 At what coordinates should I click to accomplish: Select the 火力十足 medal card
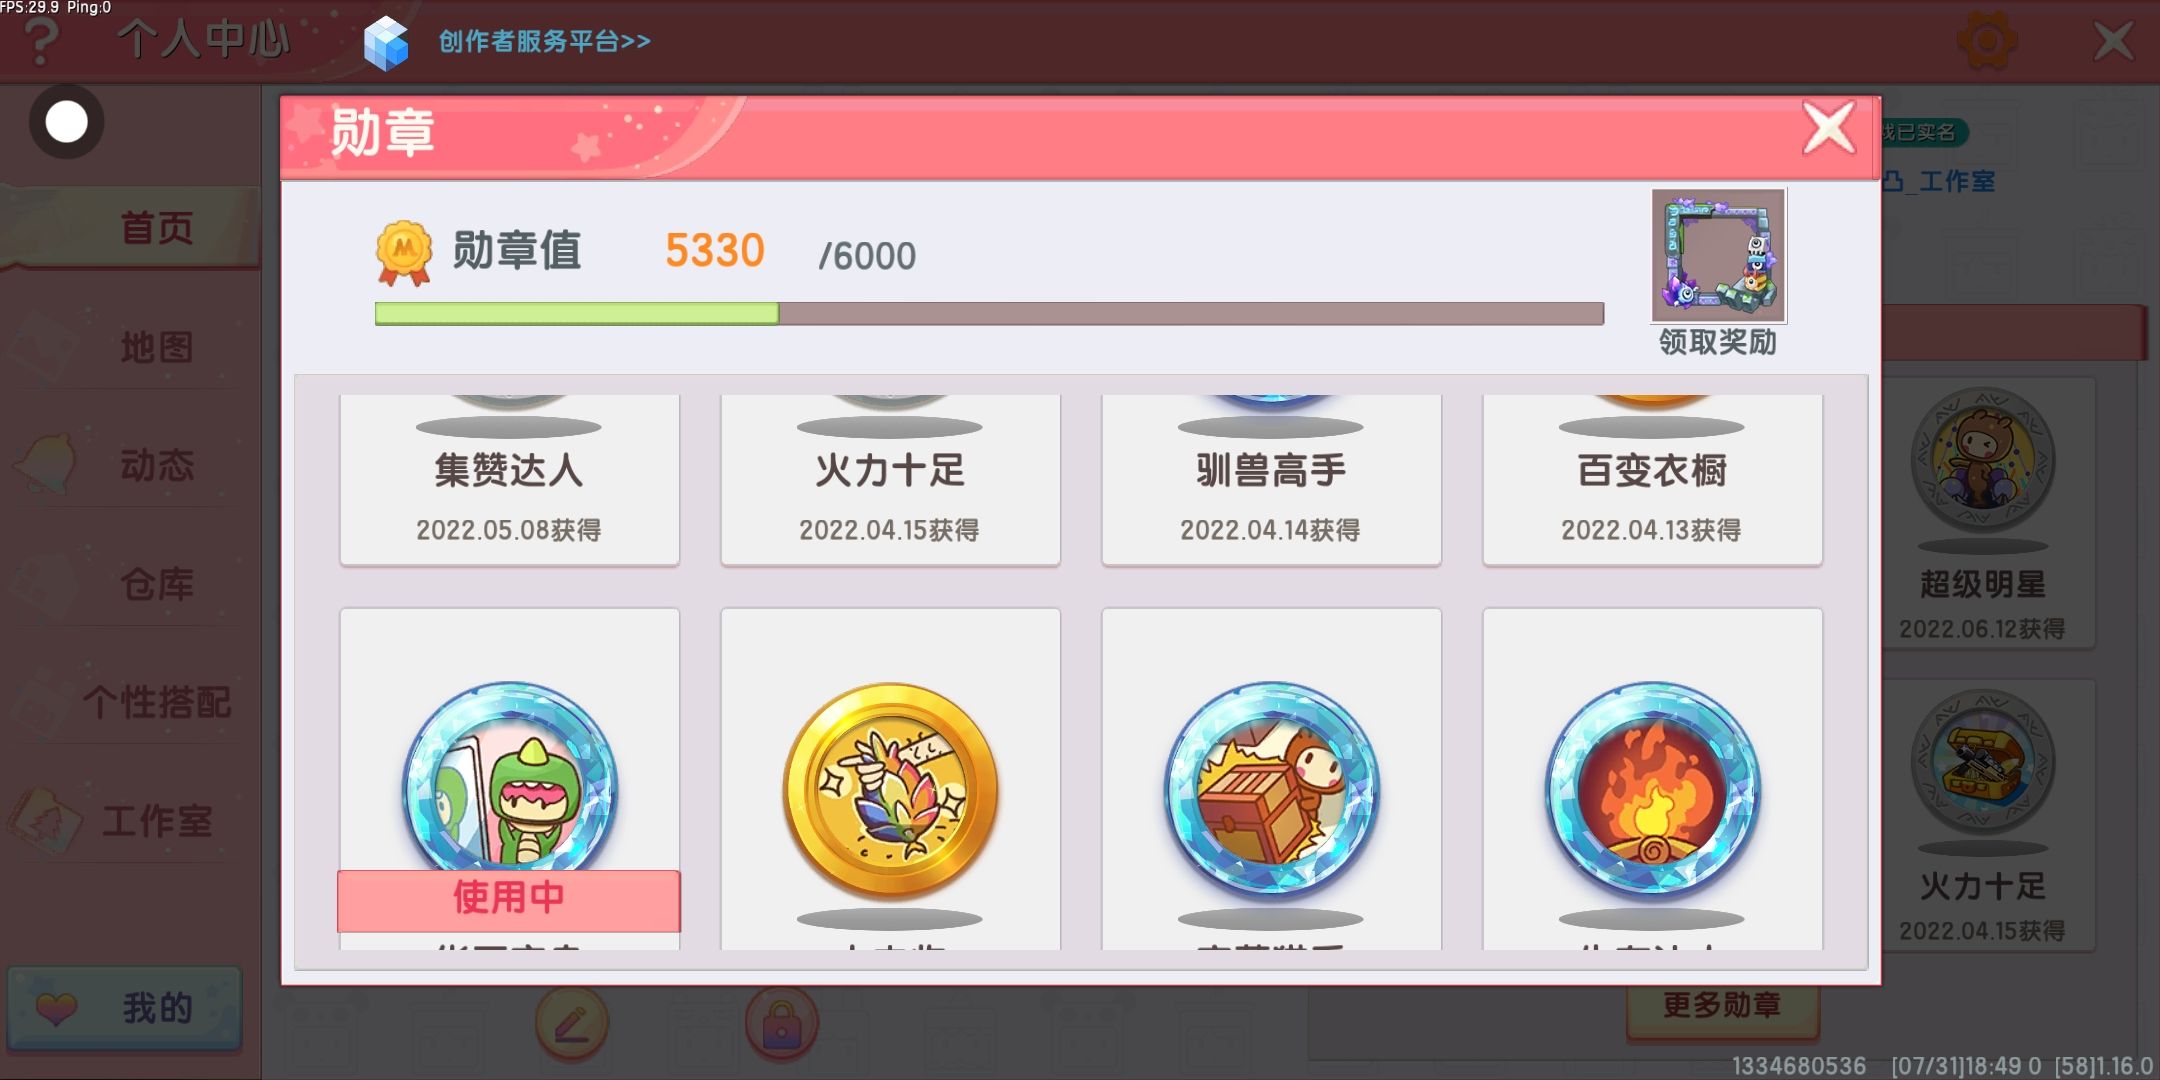pyautogui.click(x=890, y=480)
